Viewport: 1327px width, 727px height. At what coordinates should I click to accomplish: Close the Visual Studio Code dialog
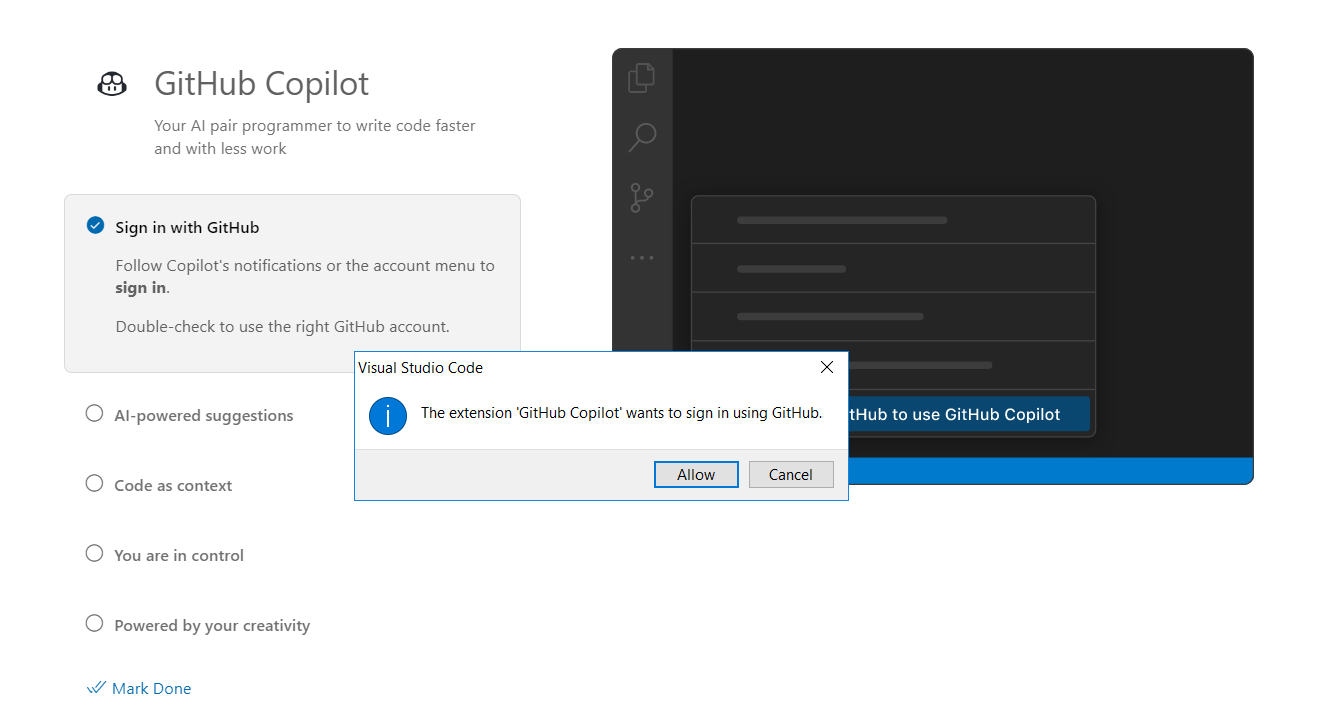827,368
